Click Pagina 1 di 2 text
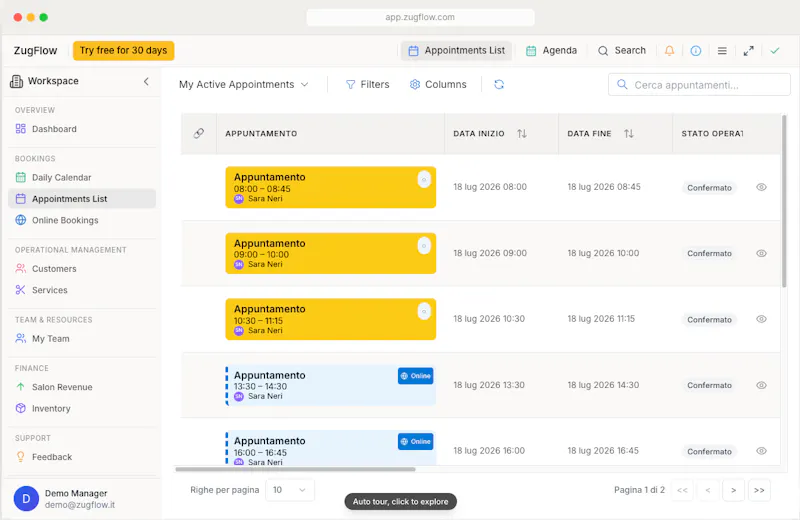The image size is (800, 520). click(x=639, y=490)
